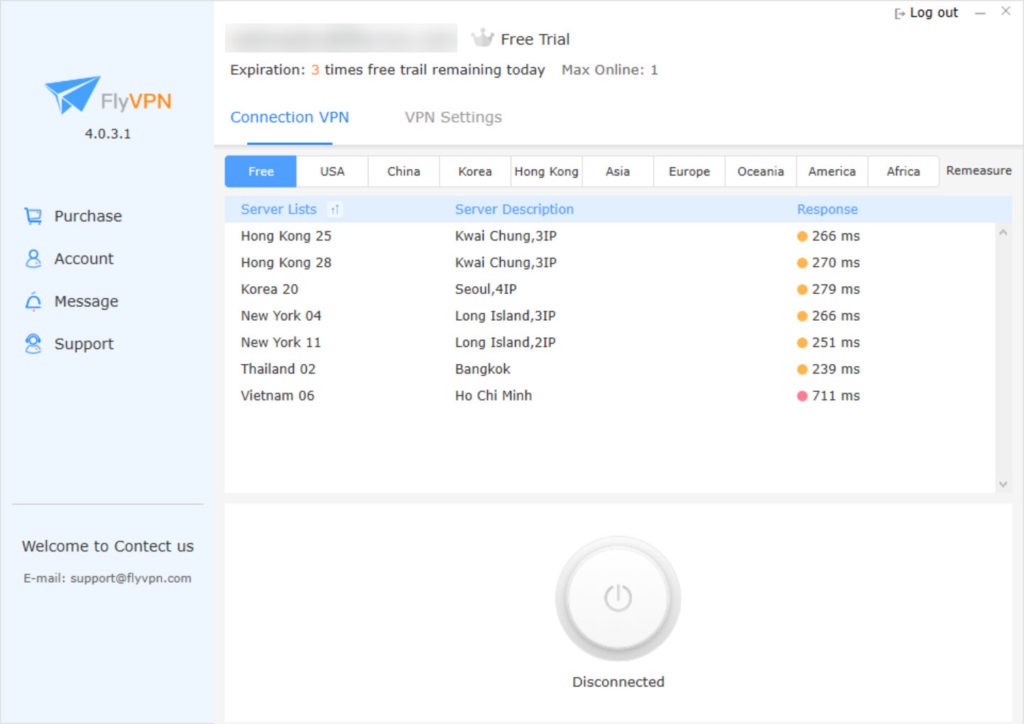Viewport: 1024px width, 724px height.
Task: Click the sort icon beside Server Lists
Action: click(x=334, y=210)
